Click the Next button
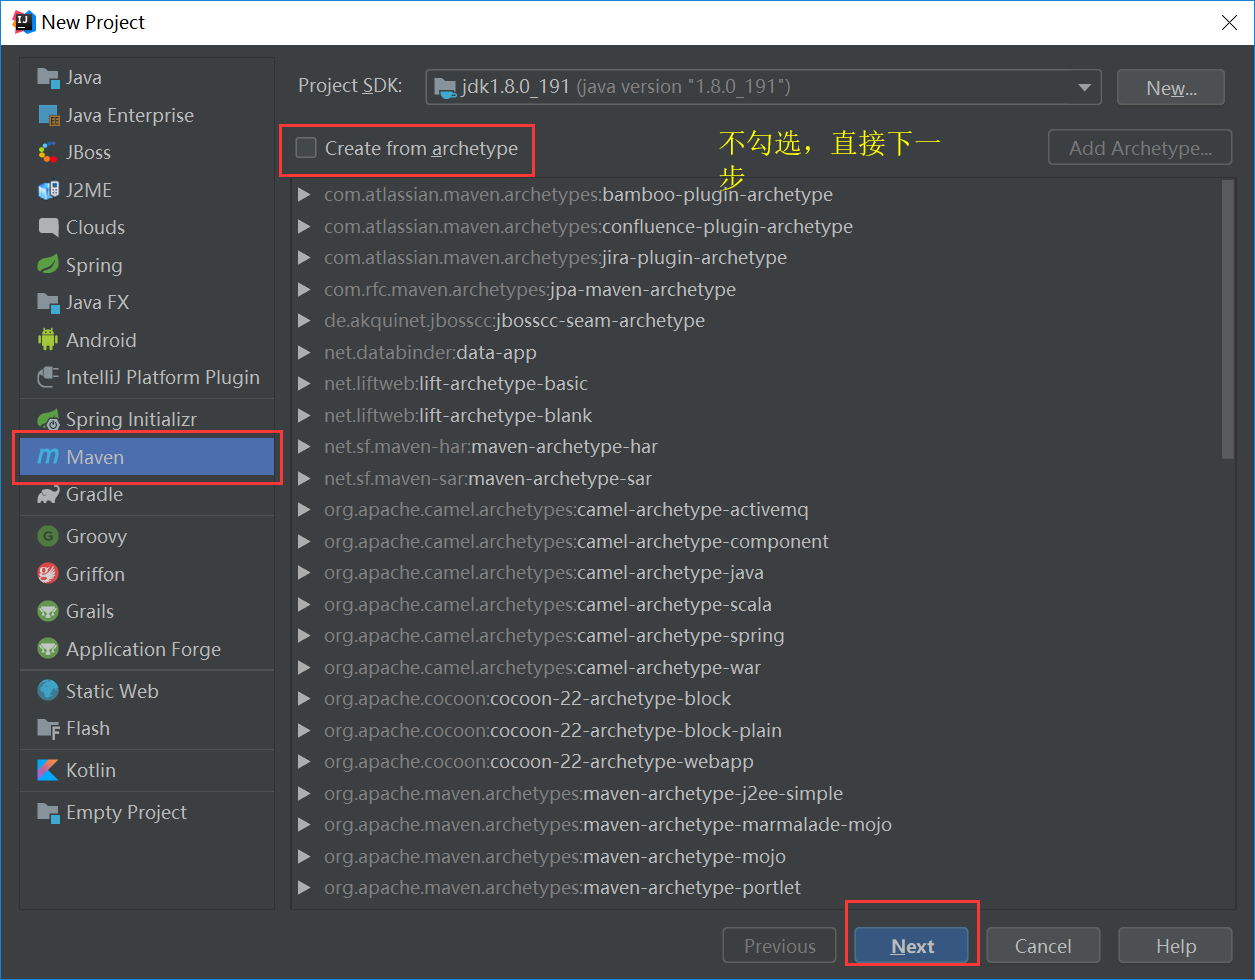The width and height of the screenshot is (1255, 980). [912, 946]
